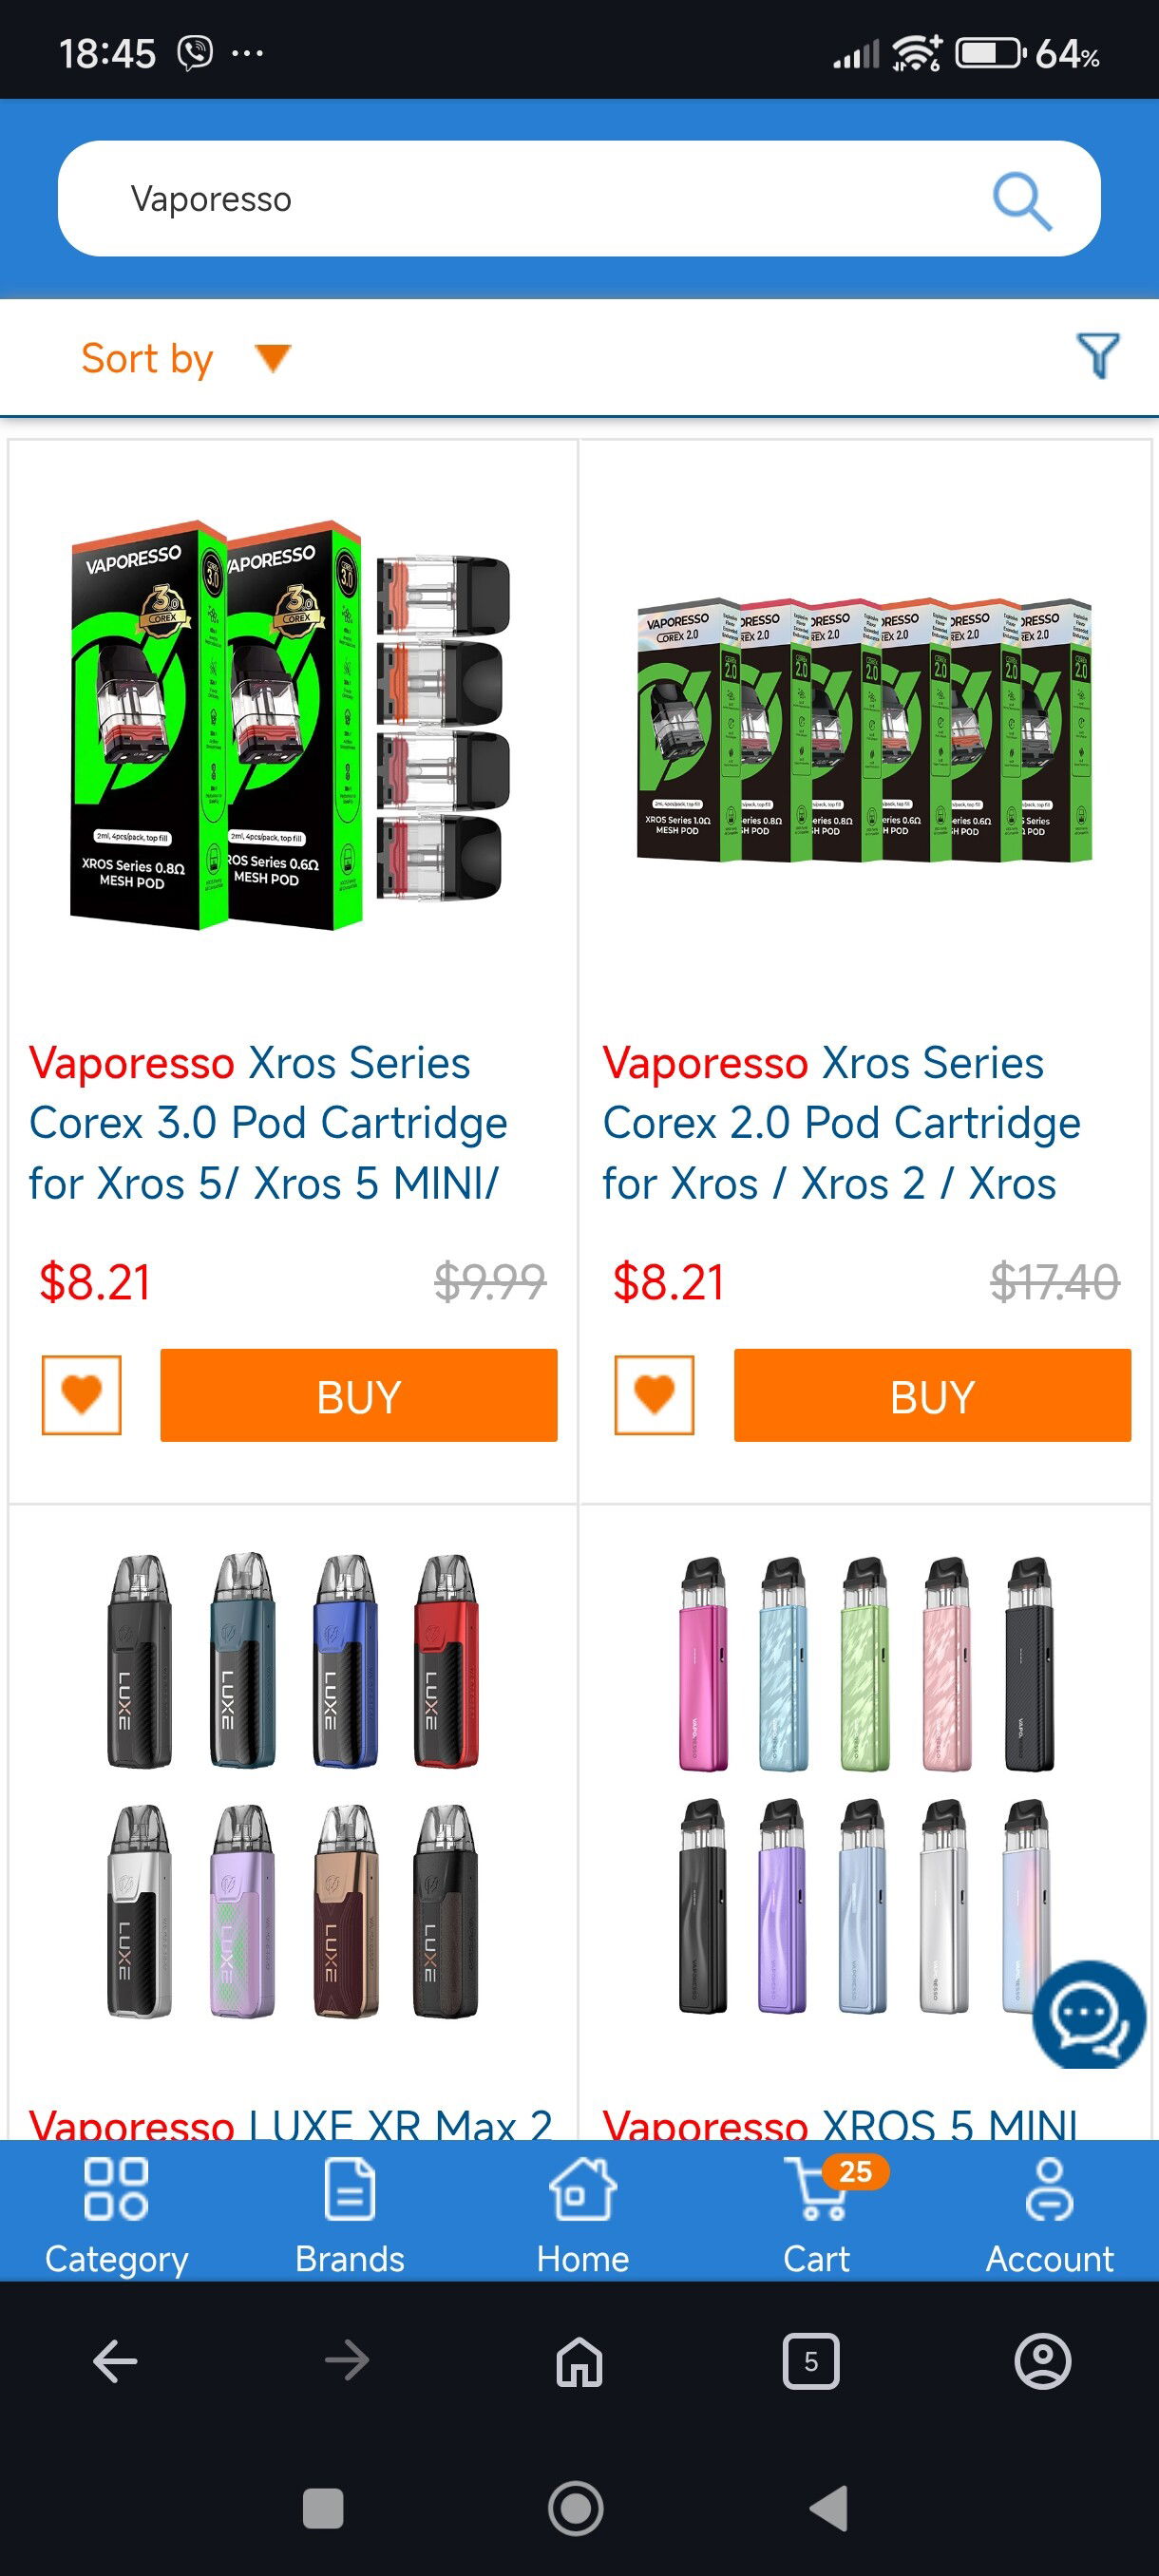Open the filter funnel icon
Image resolution: width=1159 pixels, height=2576 pixels.
[1098, 356]
